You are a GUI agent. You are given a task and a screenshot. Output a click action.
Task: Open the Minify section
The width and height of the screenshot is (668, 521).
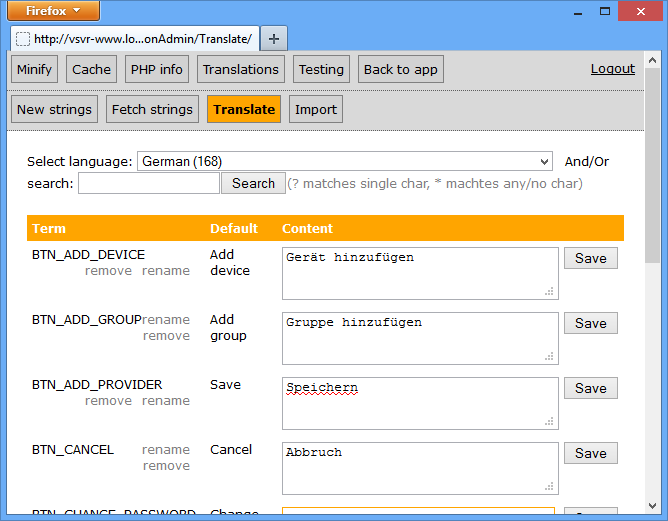(x=35, y=69)
